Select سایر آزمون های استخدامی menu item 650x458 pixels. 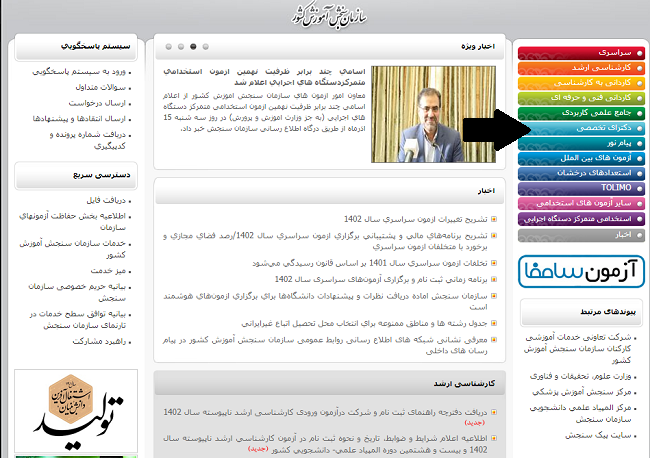pyautogui.click(x=581, y=204)
